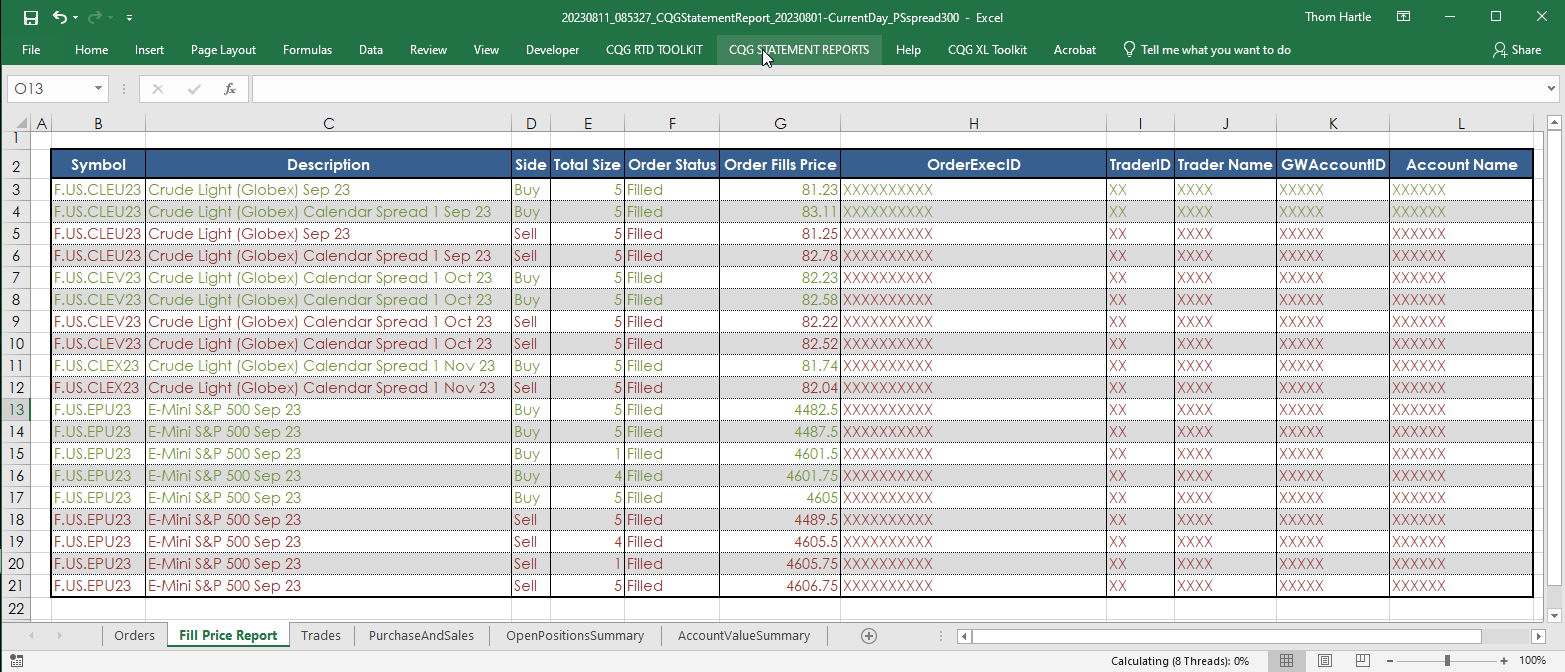The image size is (1565, 672).
Task: Switch to Normal view icon in status bar
Action: click(1287, 661)
